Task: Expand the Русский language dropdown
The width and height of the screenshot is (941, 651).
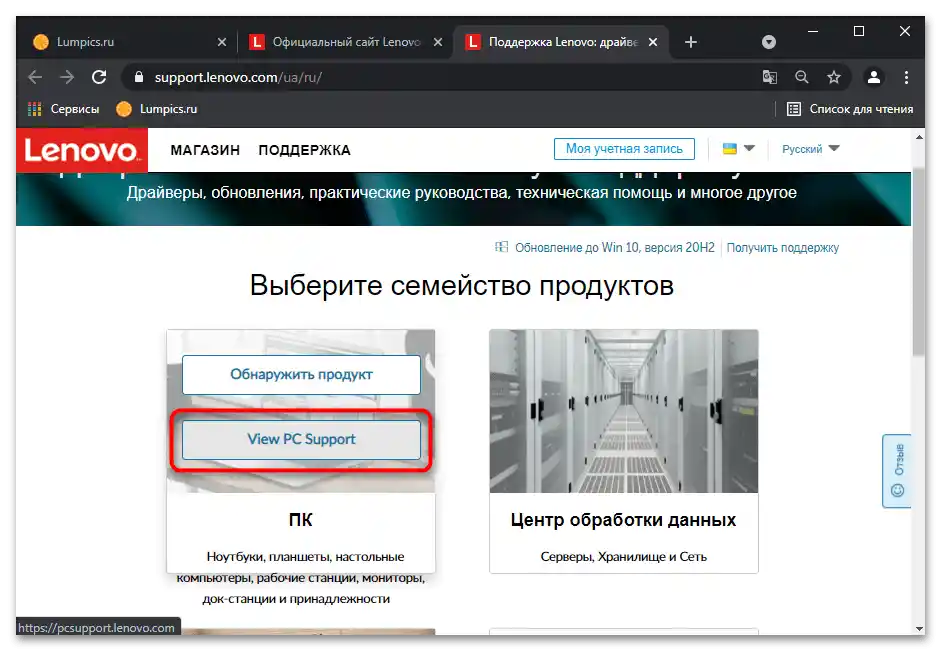Action: pos(810,149)
